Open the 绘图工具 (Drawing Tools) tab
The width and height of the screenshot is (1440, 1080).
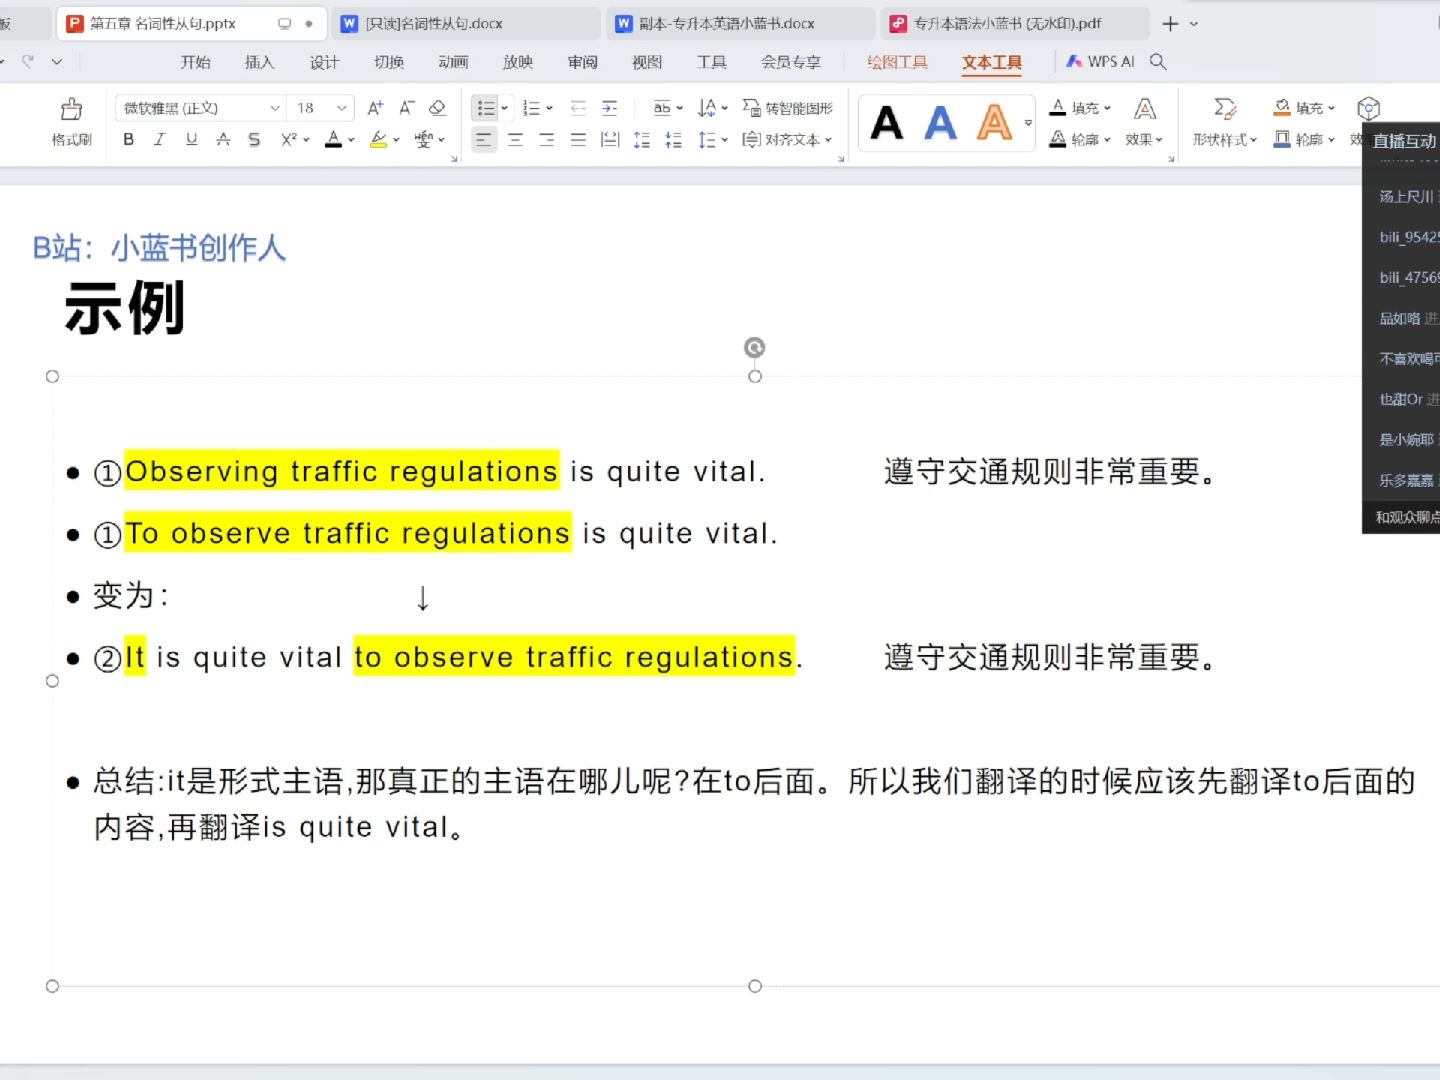point(897,62)
